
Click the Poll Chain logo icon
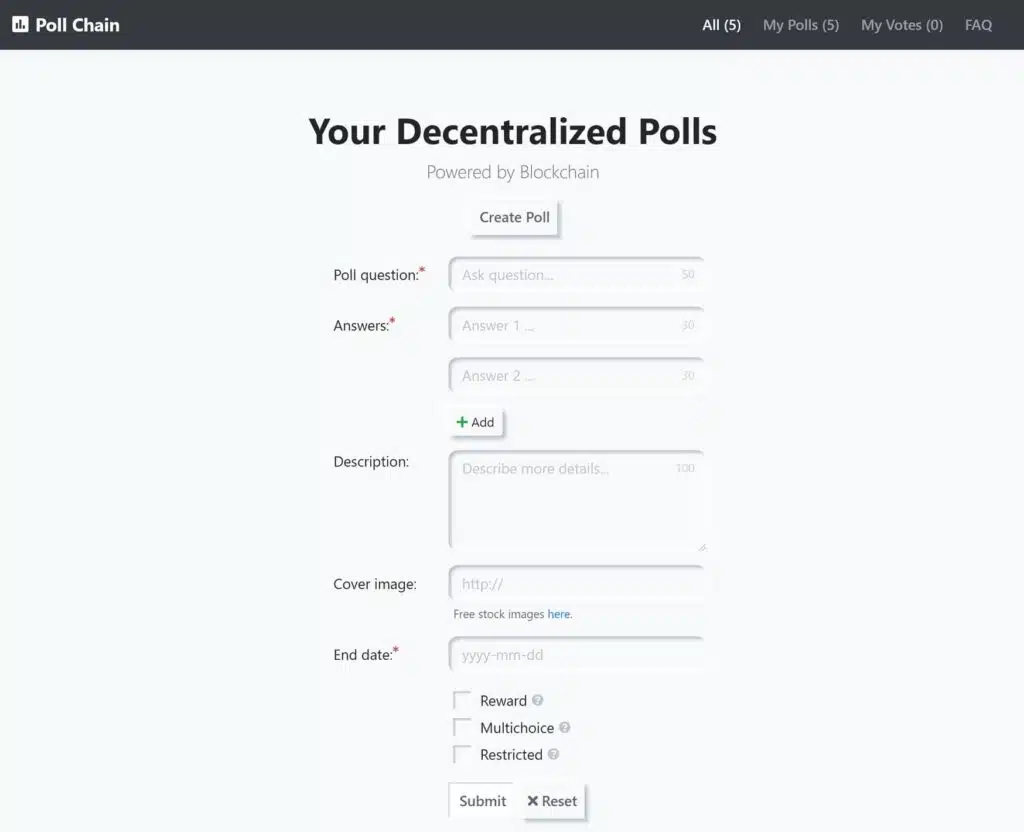[x=20, y=25]
